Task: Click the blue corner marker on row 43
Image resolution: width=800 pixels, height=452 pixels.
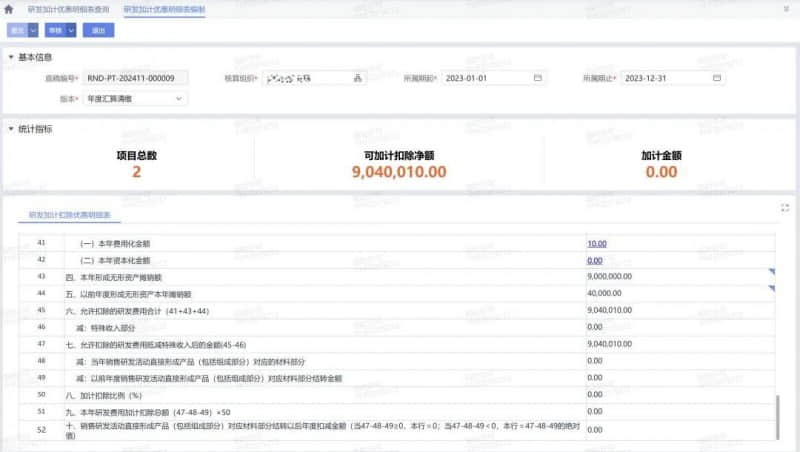Action: pyautogui.click(x=772, y=272)
